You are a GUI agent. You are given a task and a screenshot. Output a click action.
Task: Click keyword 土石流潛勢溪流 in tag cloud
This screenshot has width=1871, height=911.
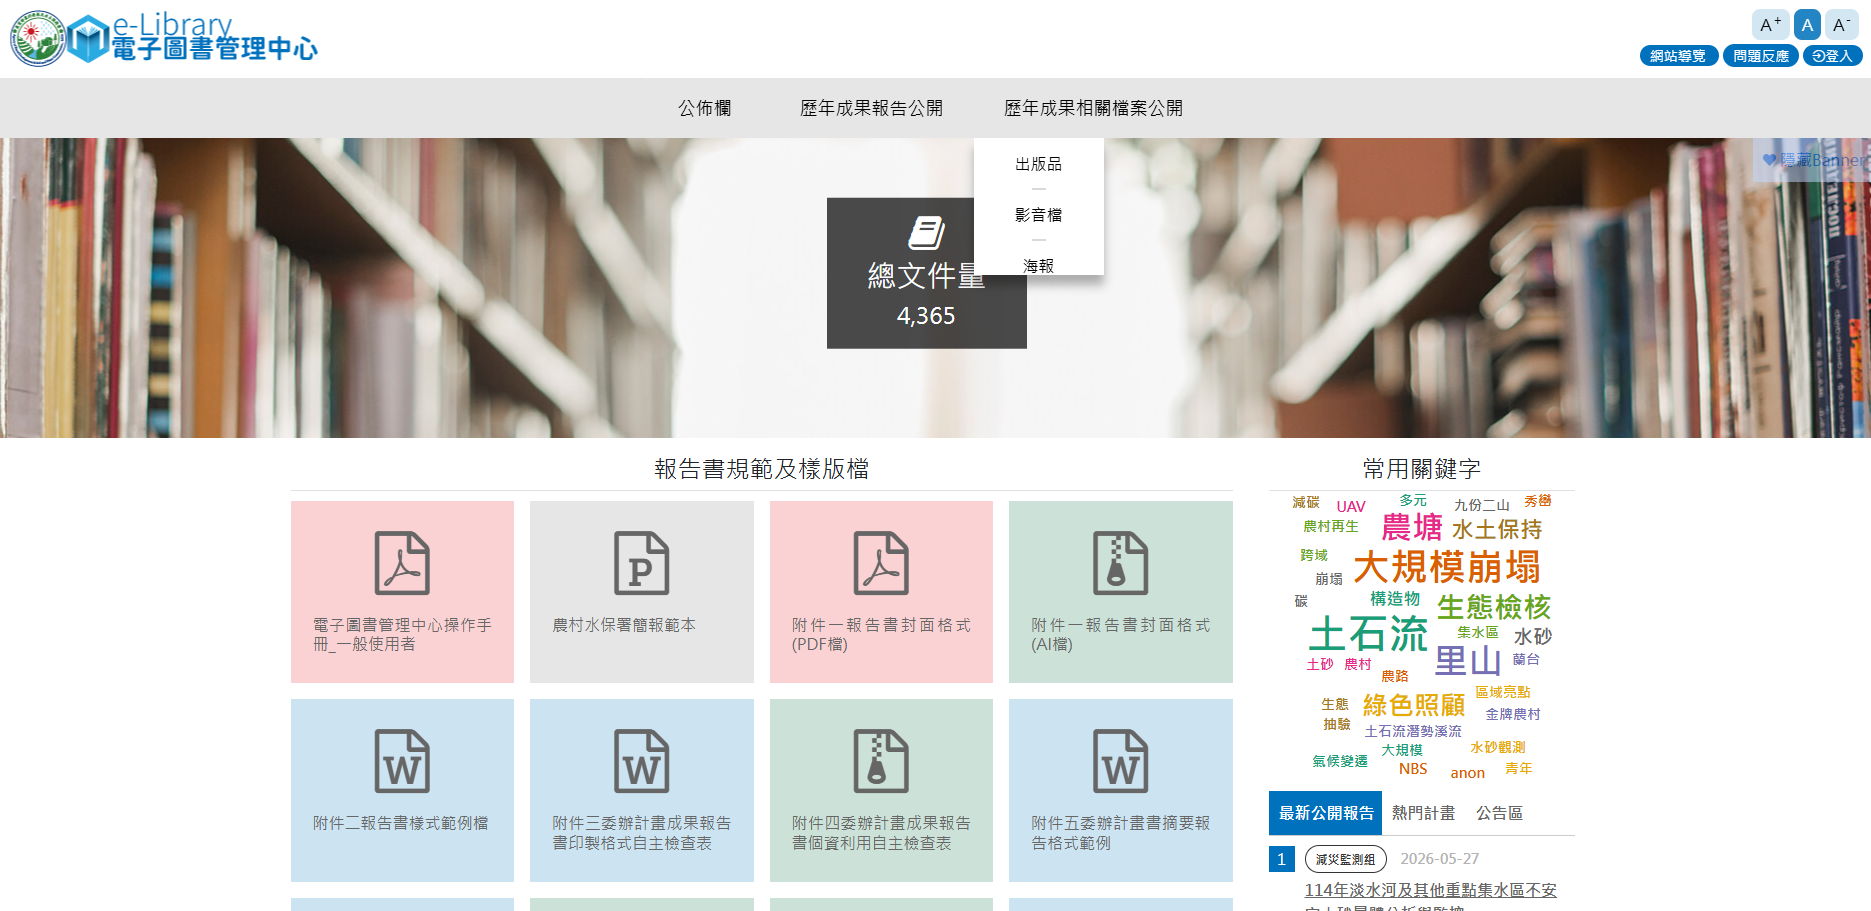pyautogui.click(x=1412, y=731)
